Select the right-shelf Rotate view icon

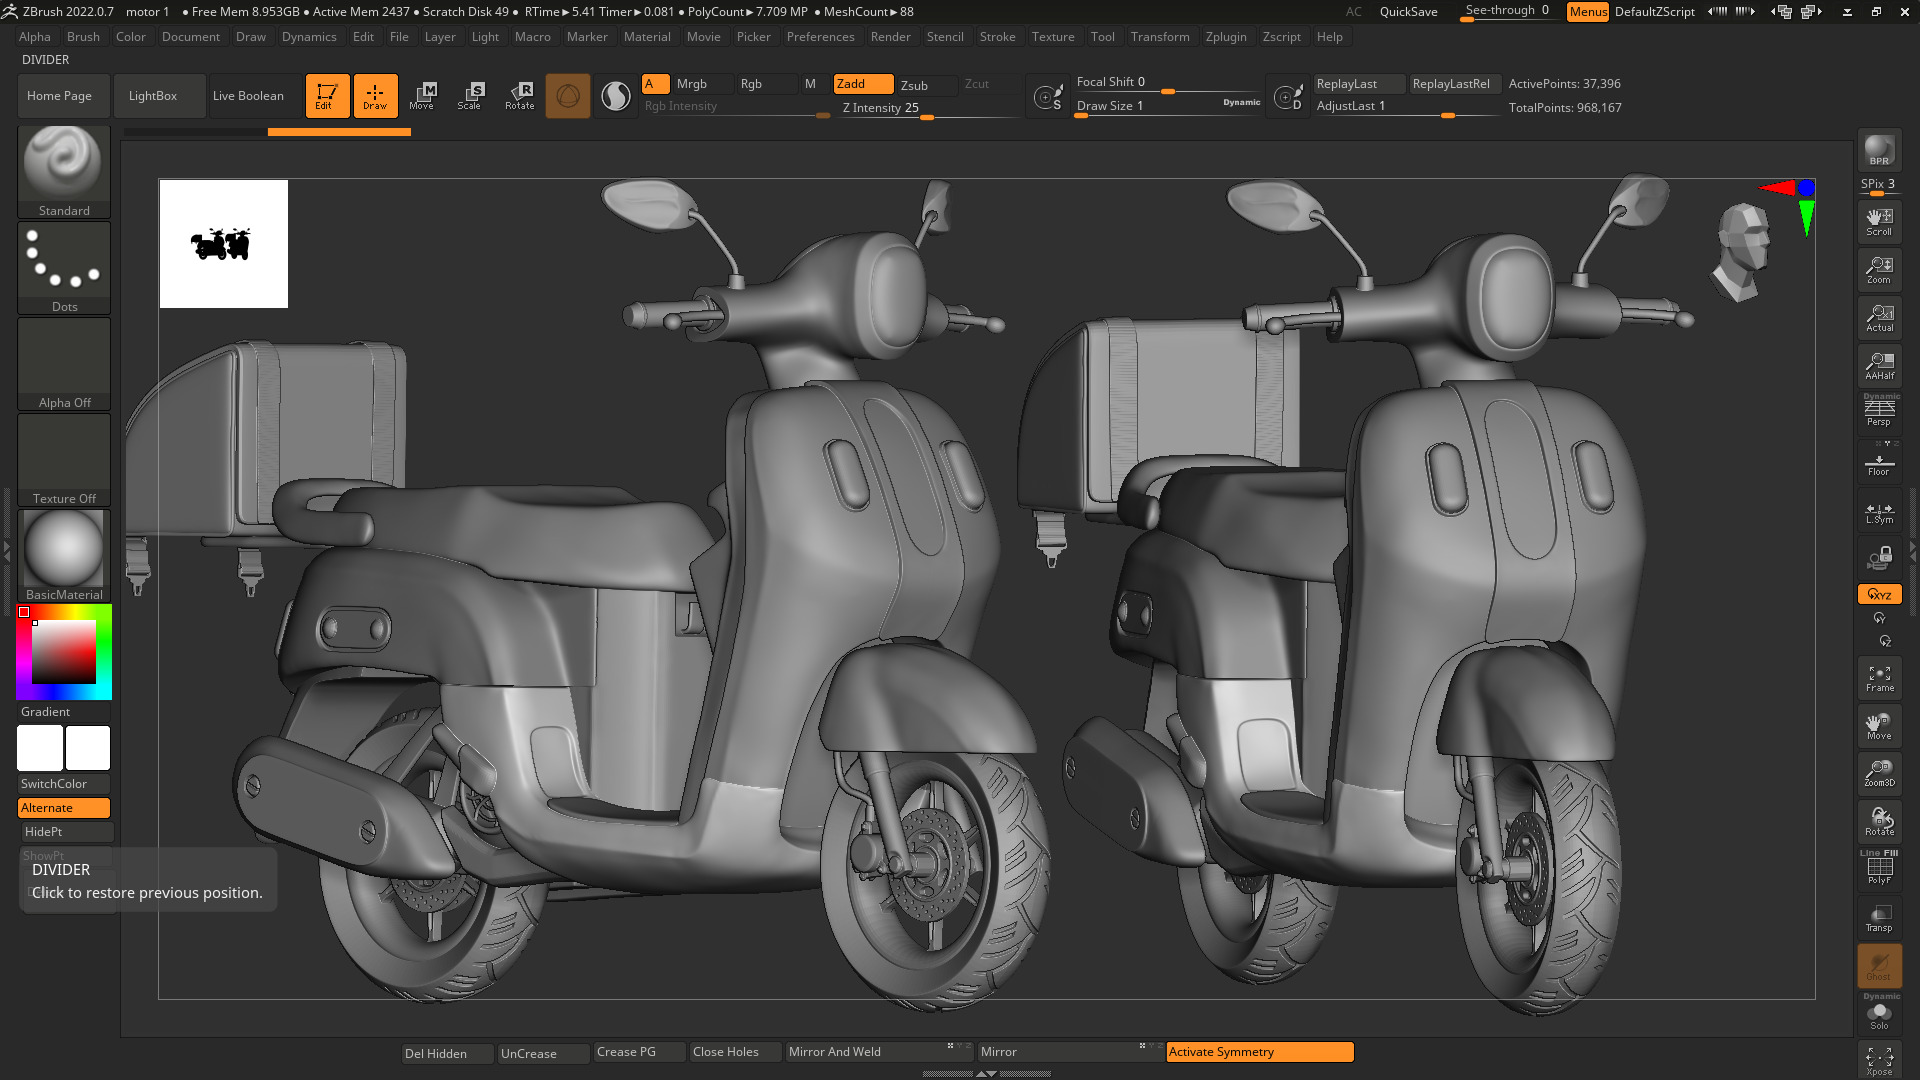point(1880,822)
